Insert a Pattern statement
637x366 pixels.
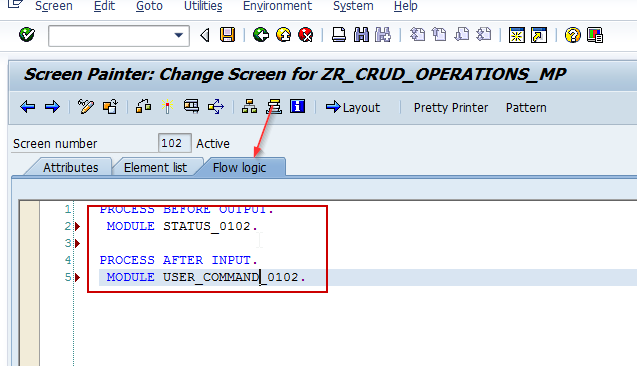526,108
